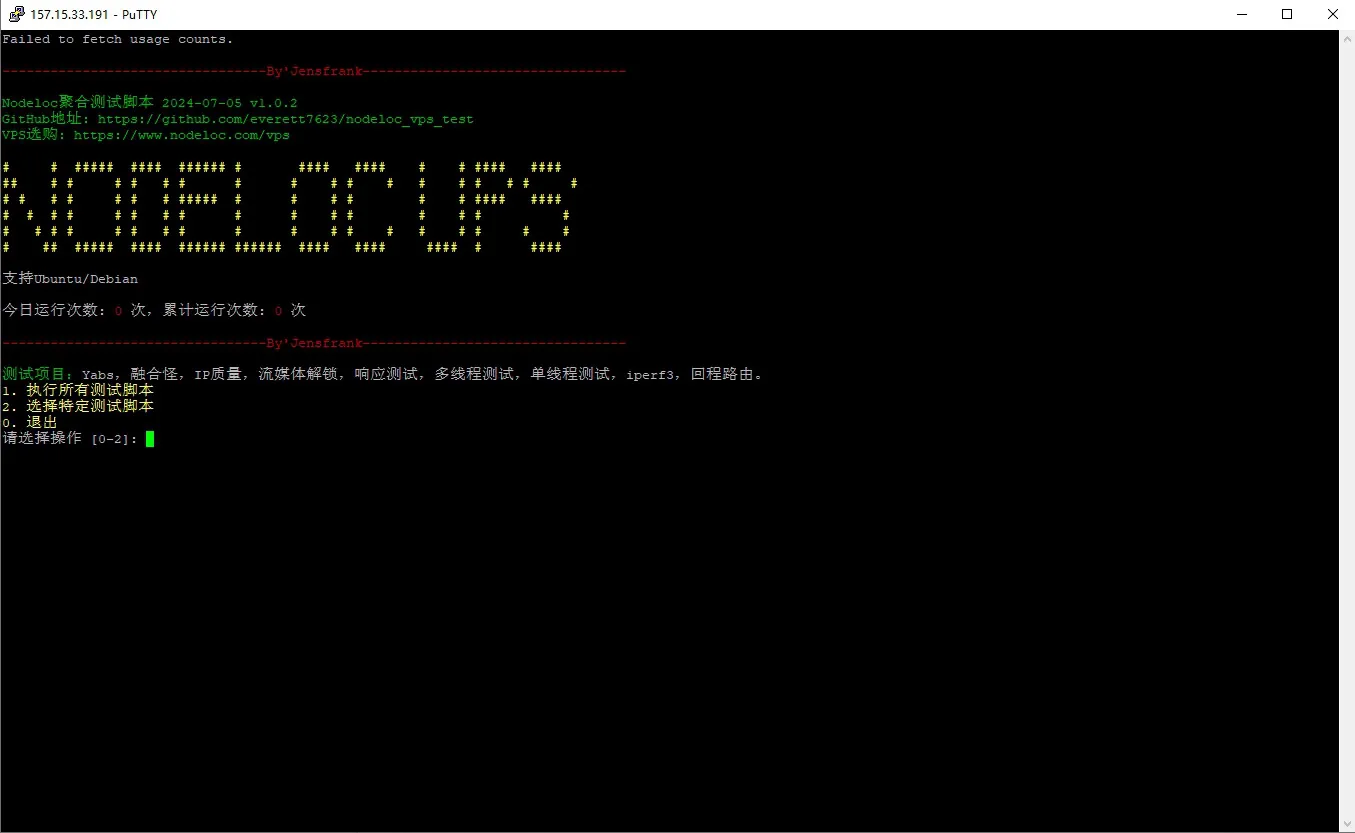Click the yellow NODELOC ASCII art logo
The image size is (1355, 833).
[290, 207]
